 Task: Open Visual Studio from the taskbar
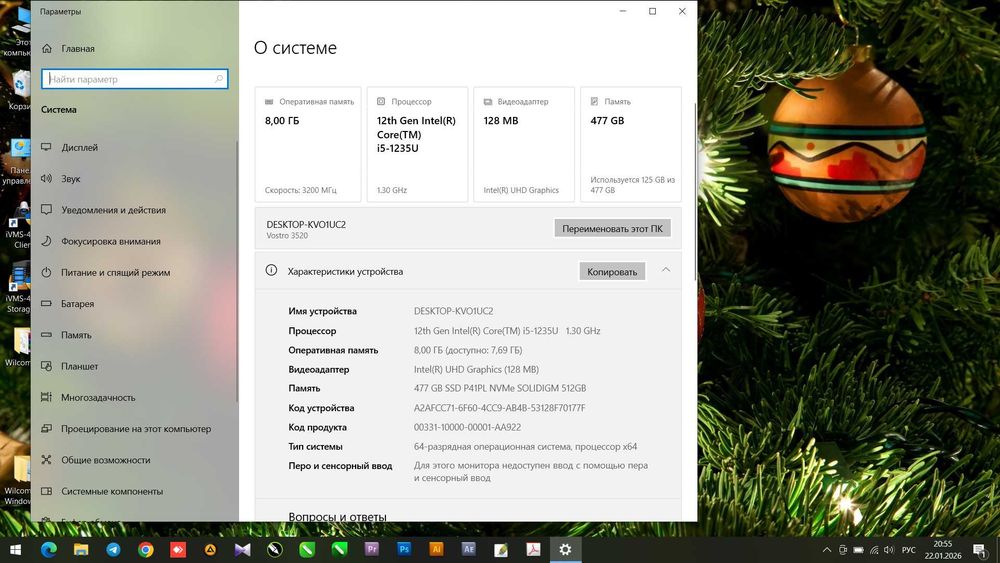point(242,550)
